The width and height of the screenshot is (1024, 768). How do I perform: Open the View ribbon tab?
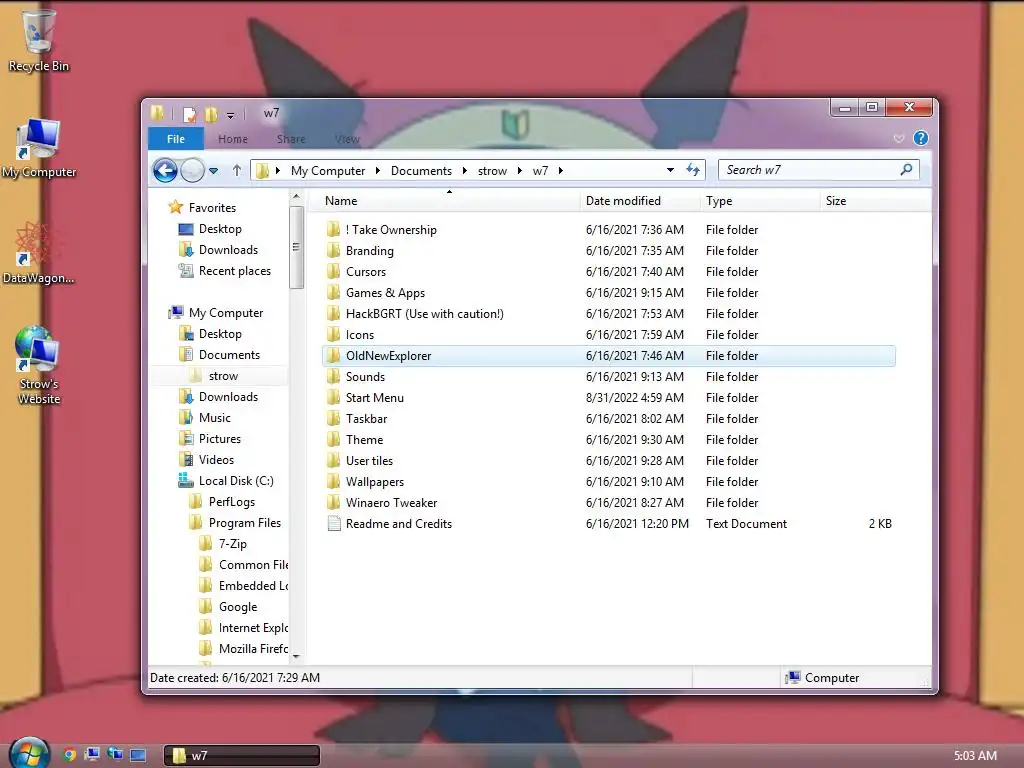click(347, 138)
